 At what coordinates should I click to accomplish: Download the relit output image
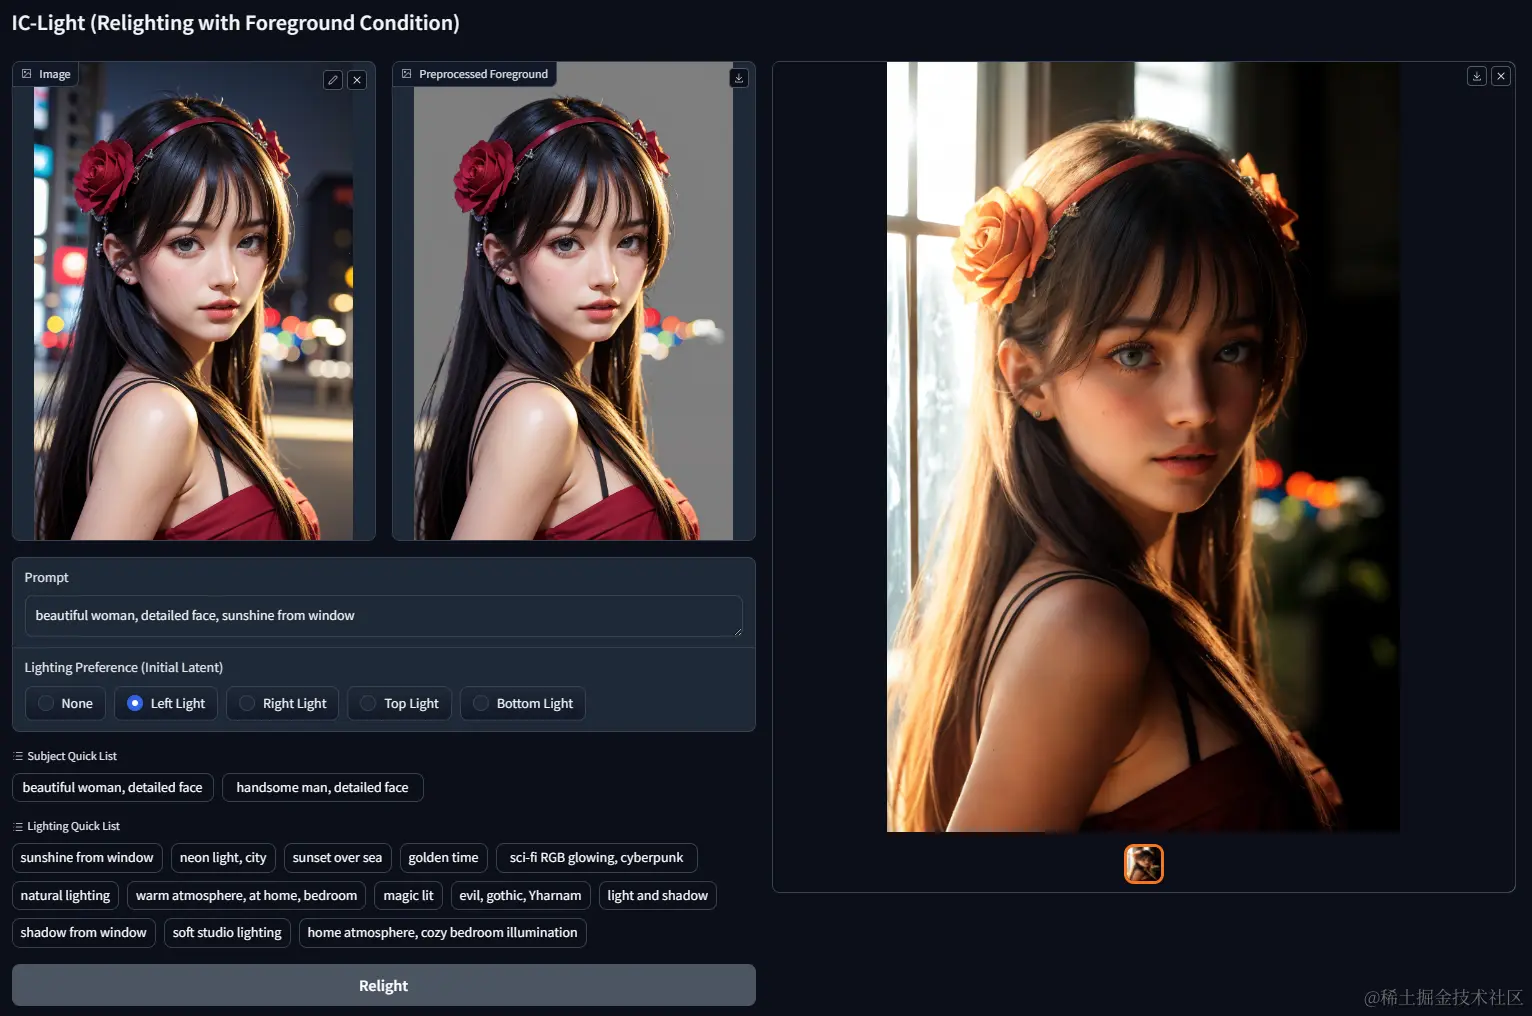pyautogui.click(x=1477, y=76)
